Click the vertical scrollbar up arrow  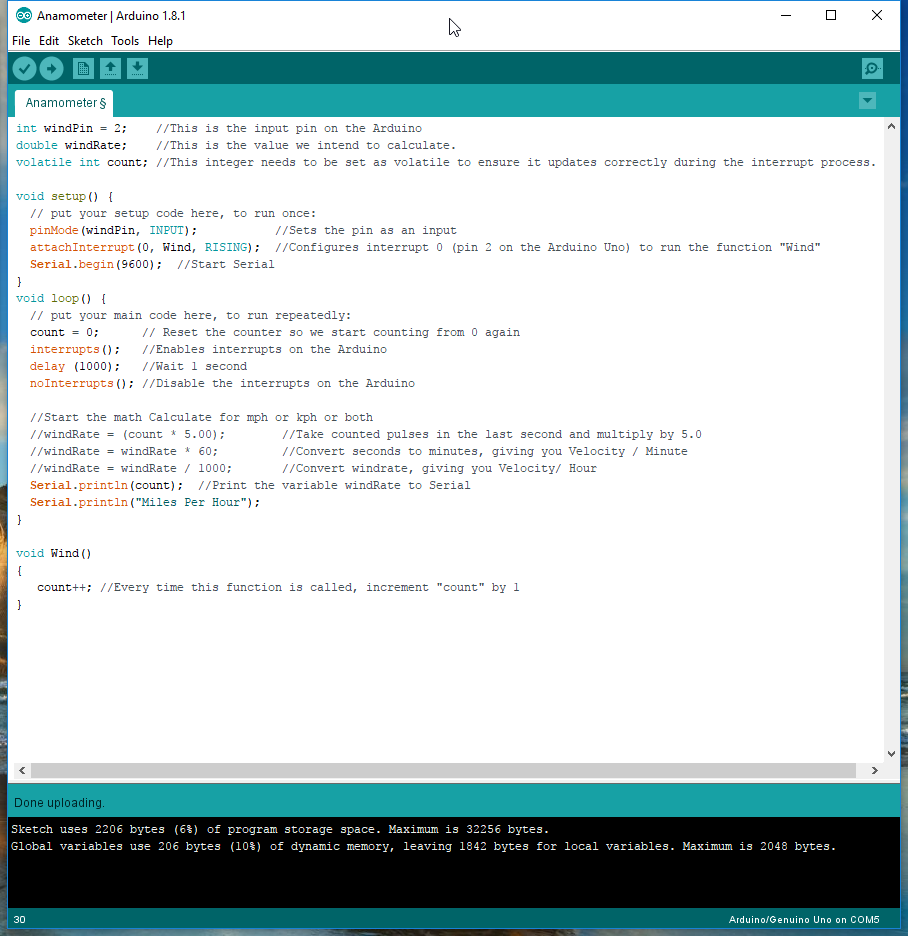[891, 127]
